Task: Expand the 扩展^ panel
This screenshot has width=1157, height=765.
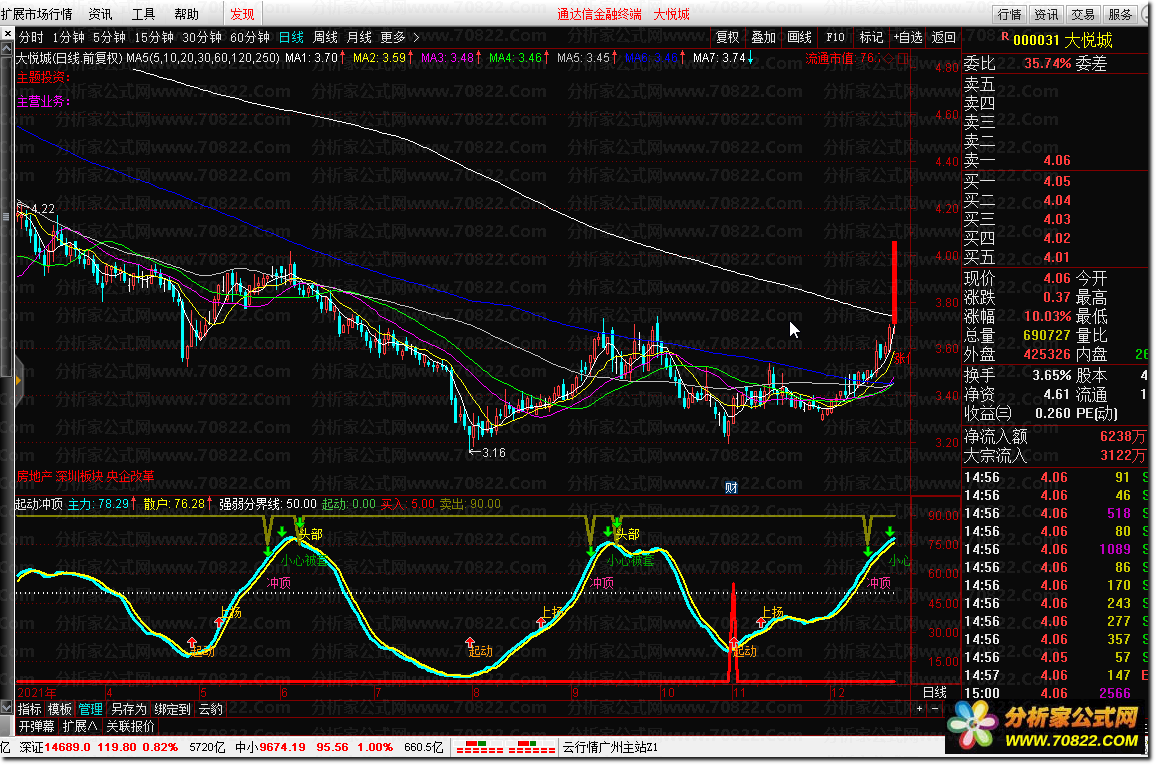Action: (80, 726)
